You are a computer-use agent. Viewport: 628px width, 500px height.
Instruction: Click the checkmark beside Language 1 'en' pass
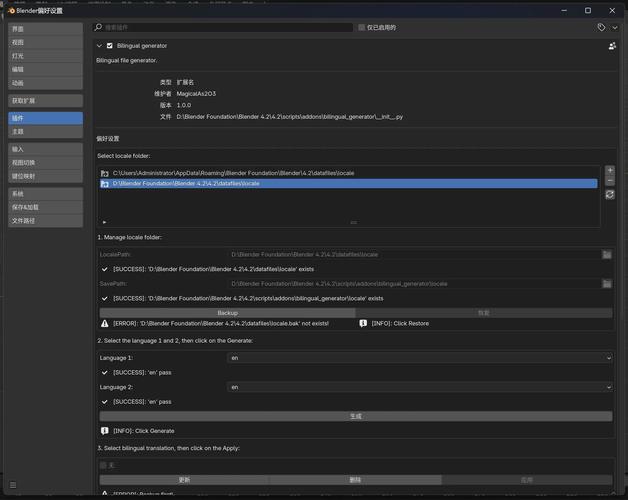(105, 373)
